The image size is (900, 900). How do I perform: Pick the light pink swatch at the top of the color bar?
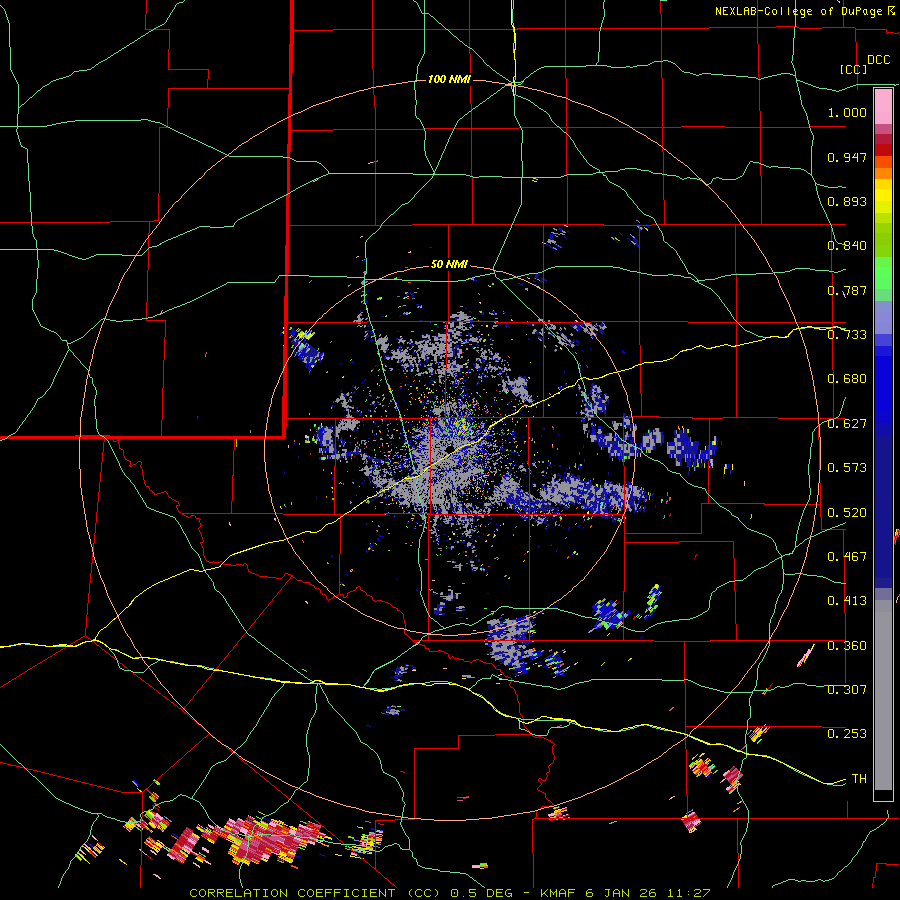coord(883,106)
